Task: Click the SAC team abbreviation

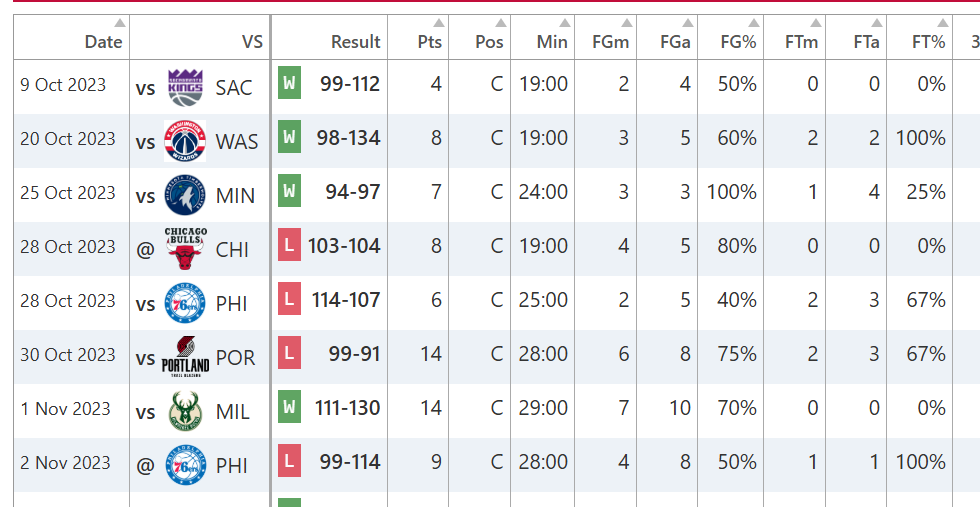Action: click(234, 88)
